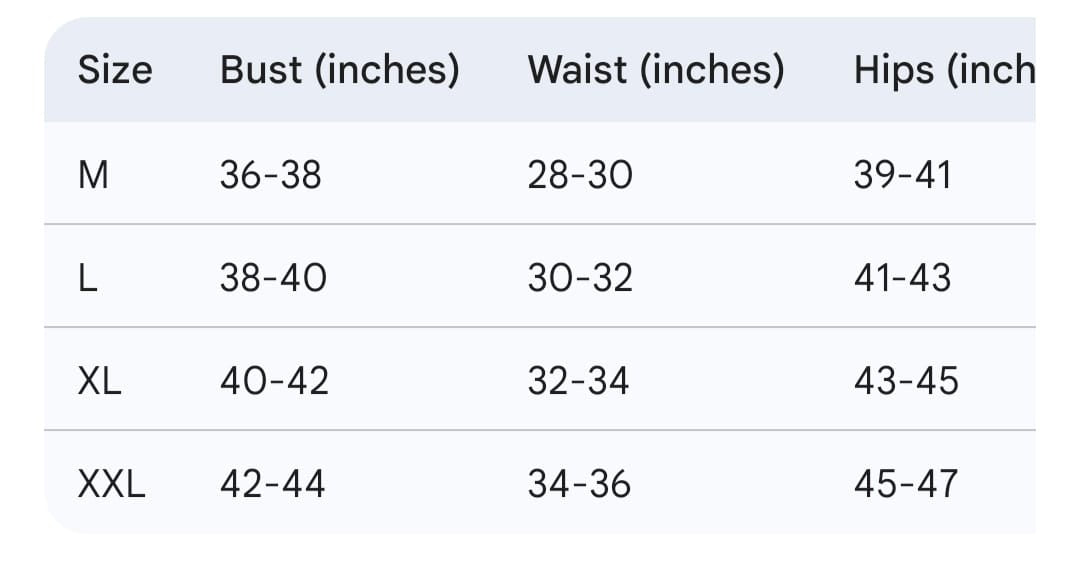Screen dimensions: 1080x563
Task: Click waist value 34-36
Action: (x=579, y=484)
